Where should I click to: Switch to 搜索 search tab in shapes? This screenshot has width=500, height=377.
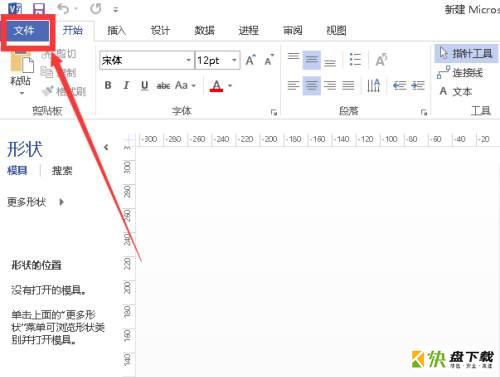click(62, 170)
